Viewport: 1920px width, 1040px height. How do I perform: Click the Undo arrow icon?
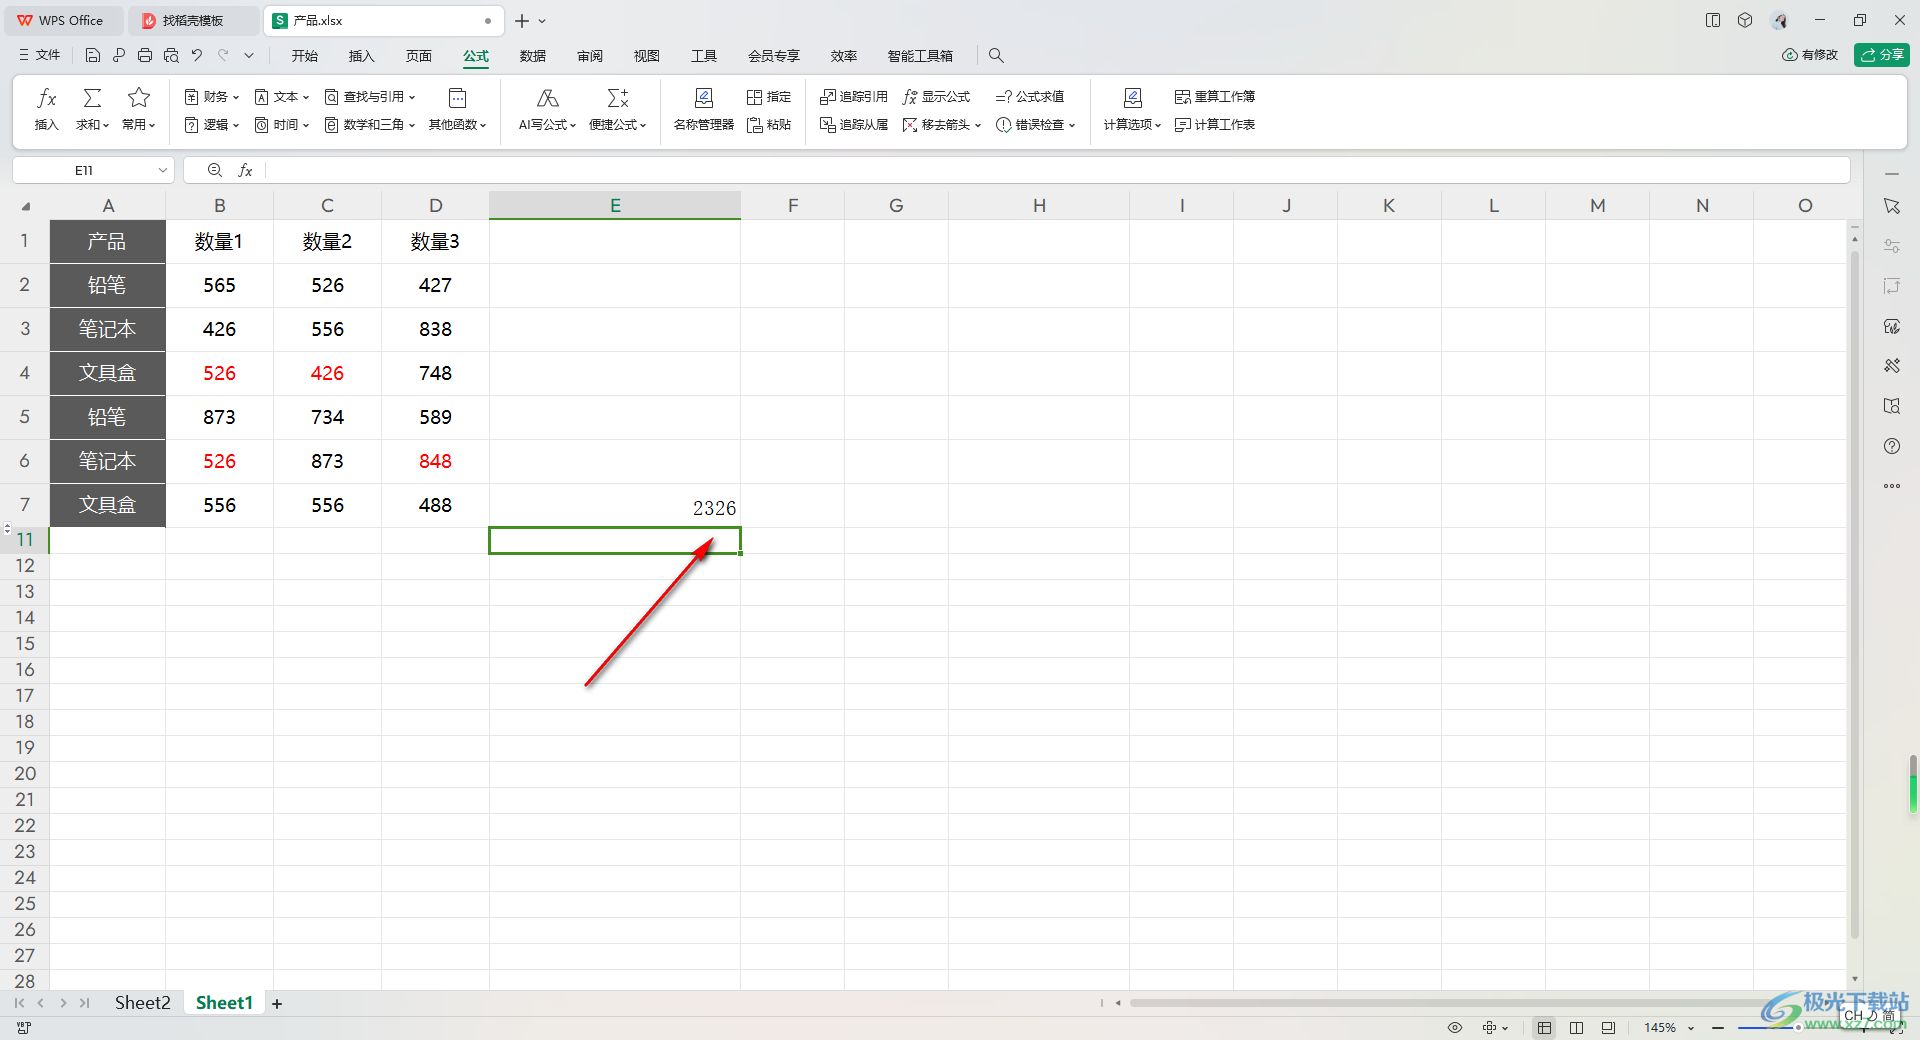pos(197,55)
